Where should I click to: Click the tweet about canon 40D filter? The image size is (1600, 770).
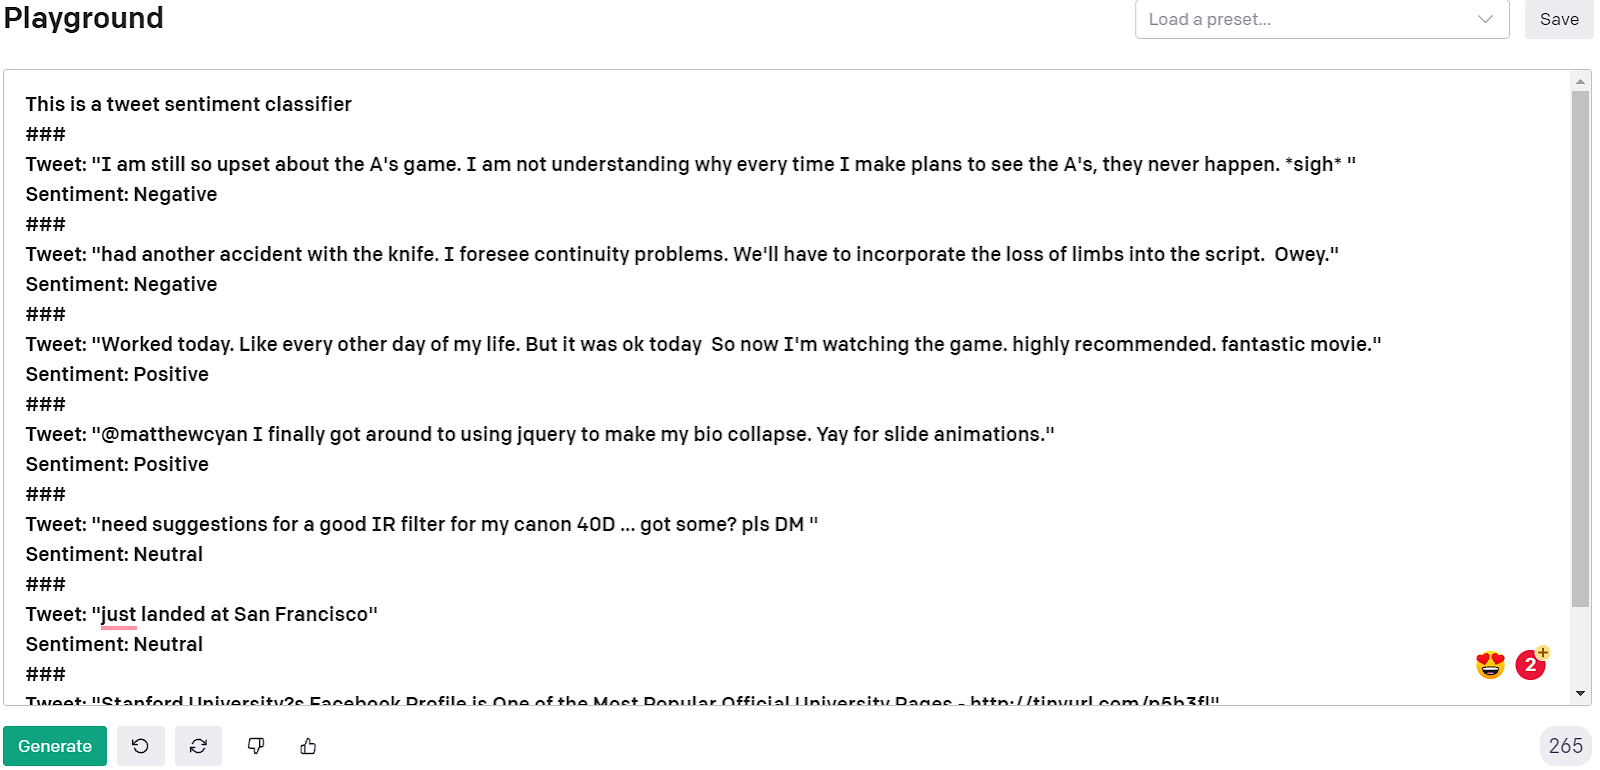421,524
